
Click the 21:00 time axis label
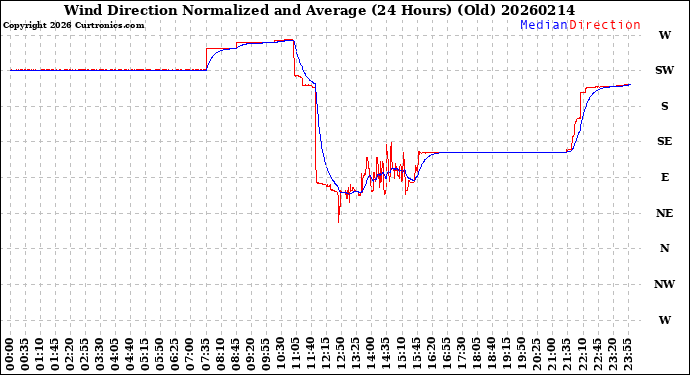pos(551,355)
